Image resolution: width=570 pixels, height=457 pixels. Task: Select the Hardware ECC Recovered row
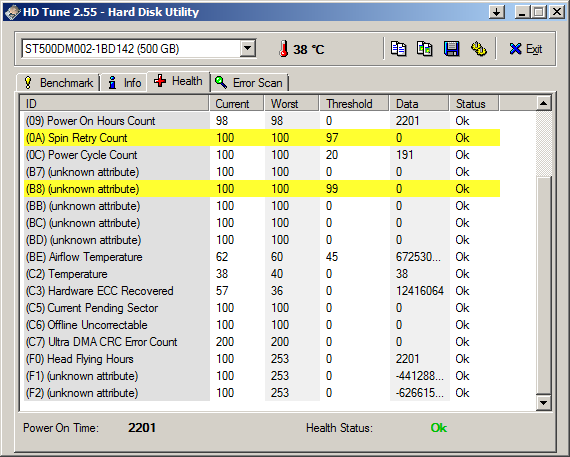[x=262, y=291]
